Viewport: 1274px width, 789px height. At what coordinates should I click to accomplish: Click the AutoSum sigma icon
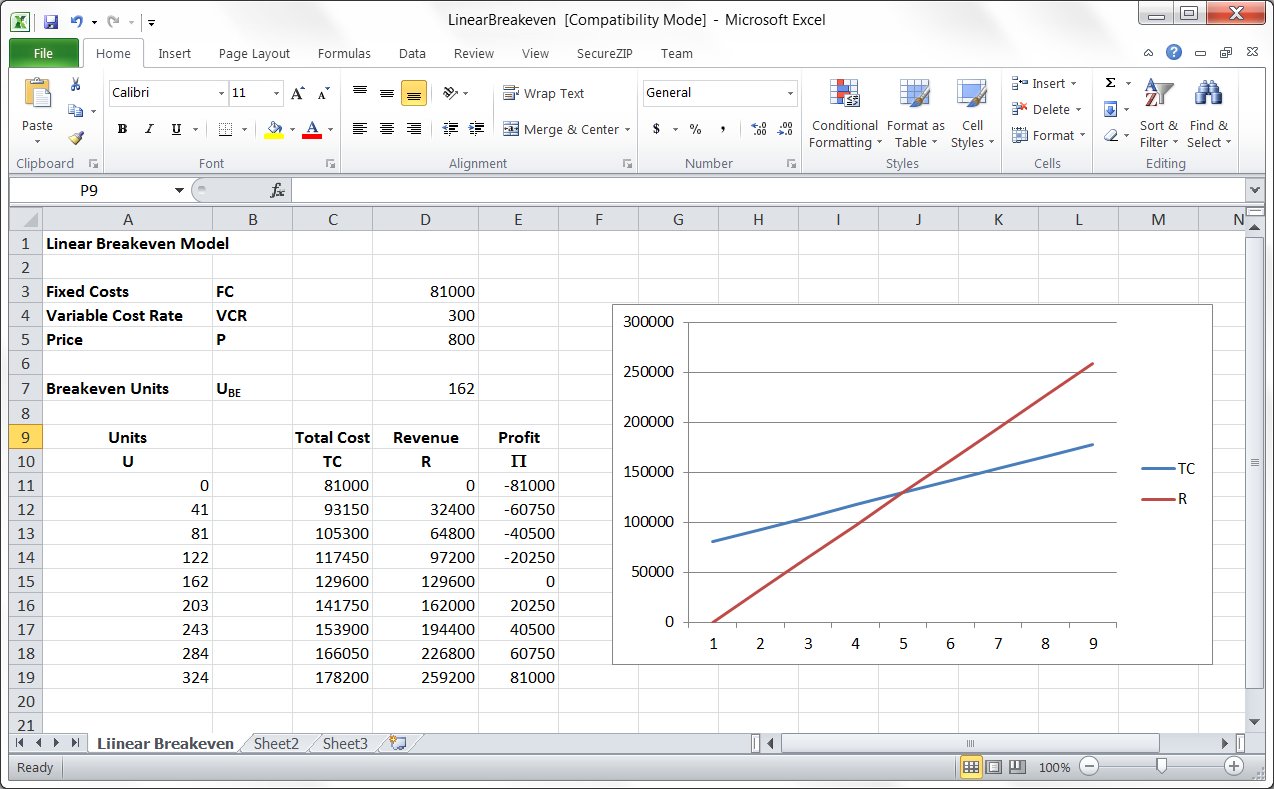(1110, 83)
